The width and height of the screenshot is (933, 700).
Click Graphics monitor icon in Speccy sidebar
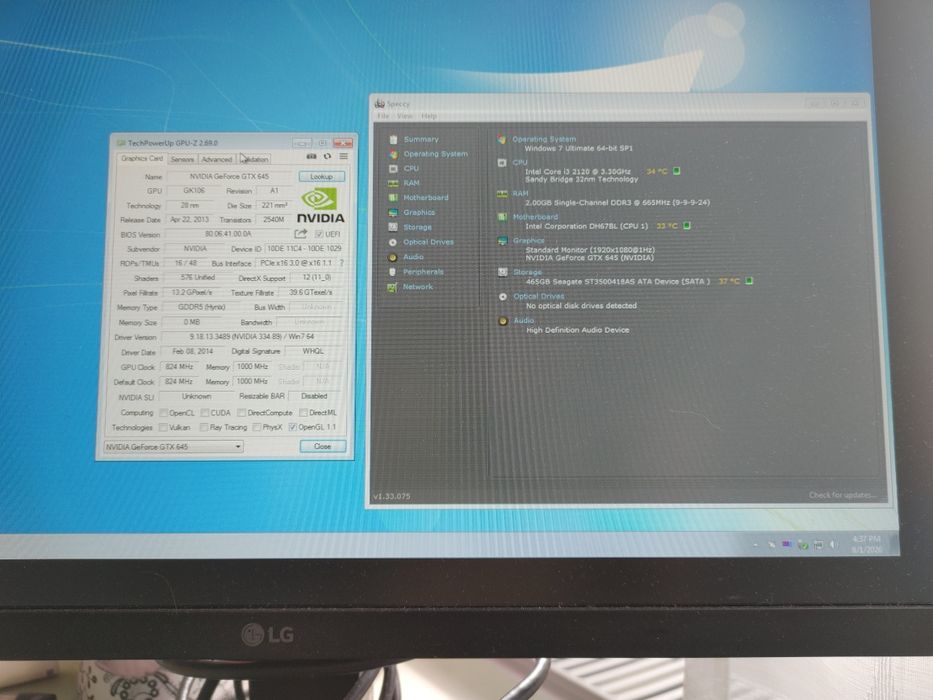point(393,212)
